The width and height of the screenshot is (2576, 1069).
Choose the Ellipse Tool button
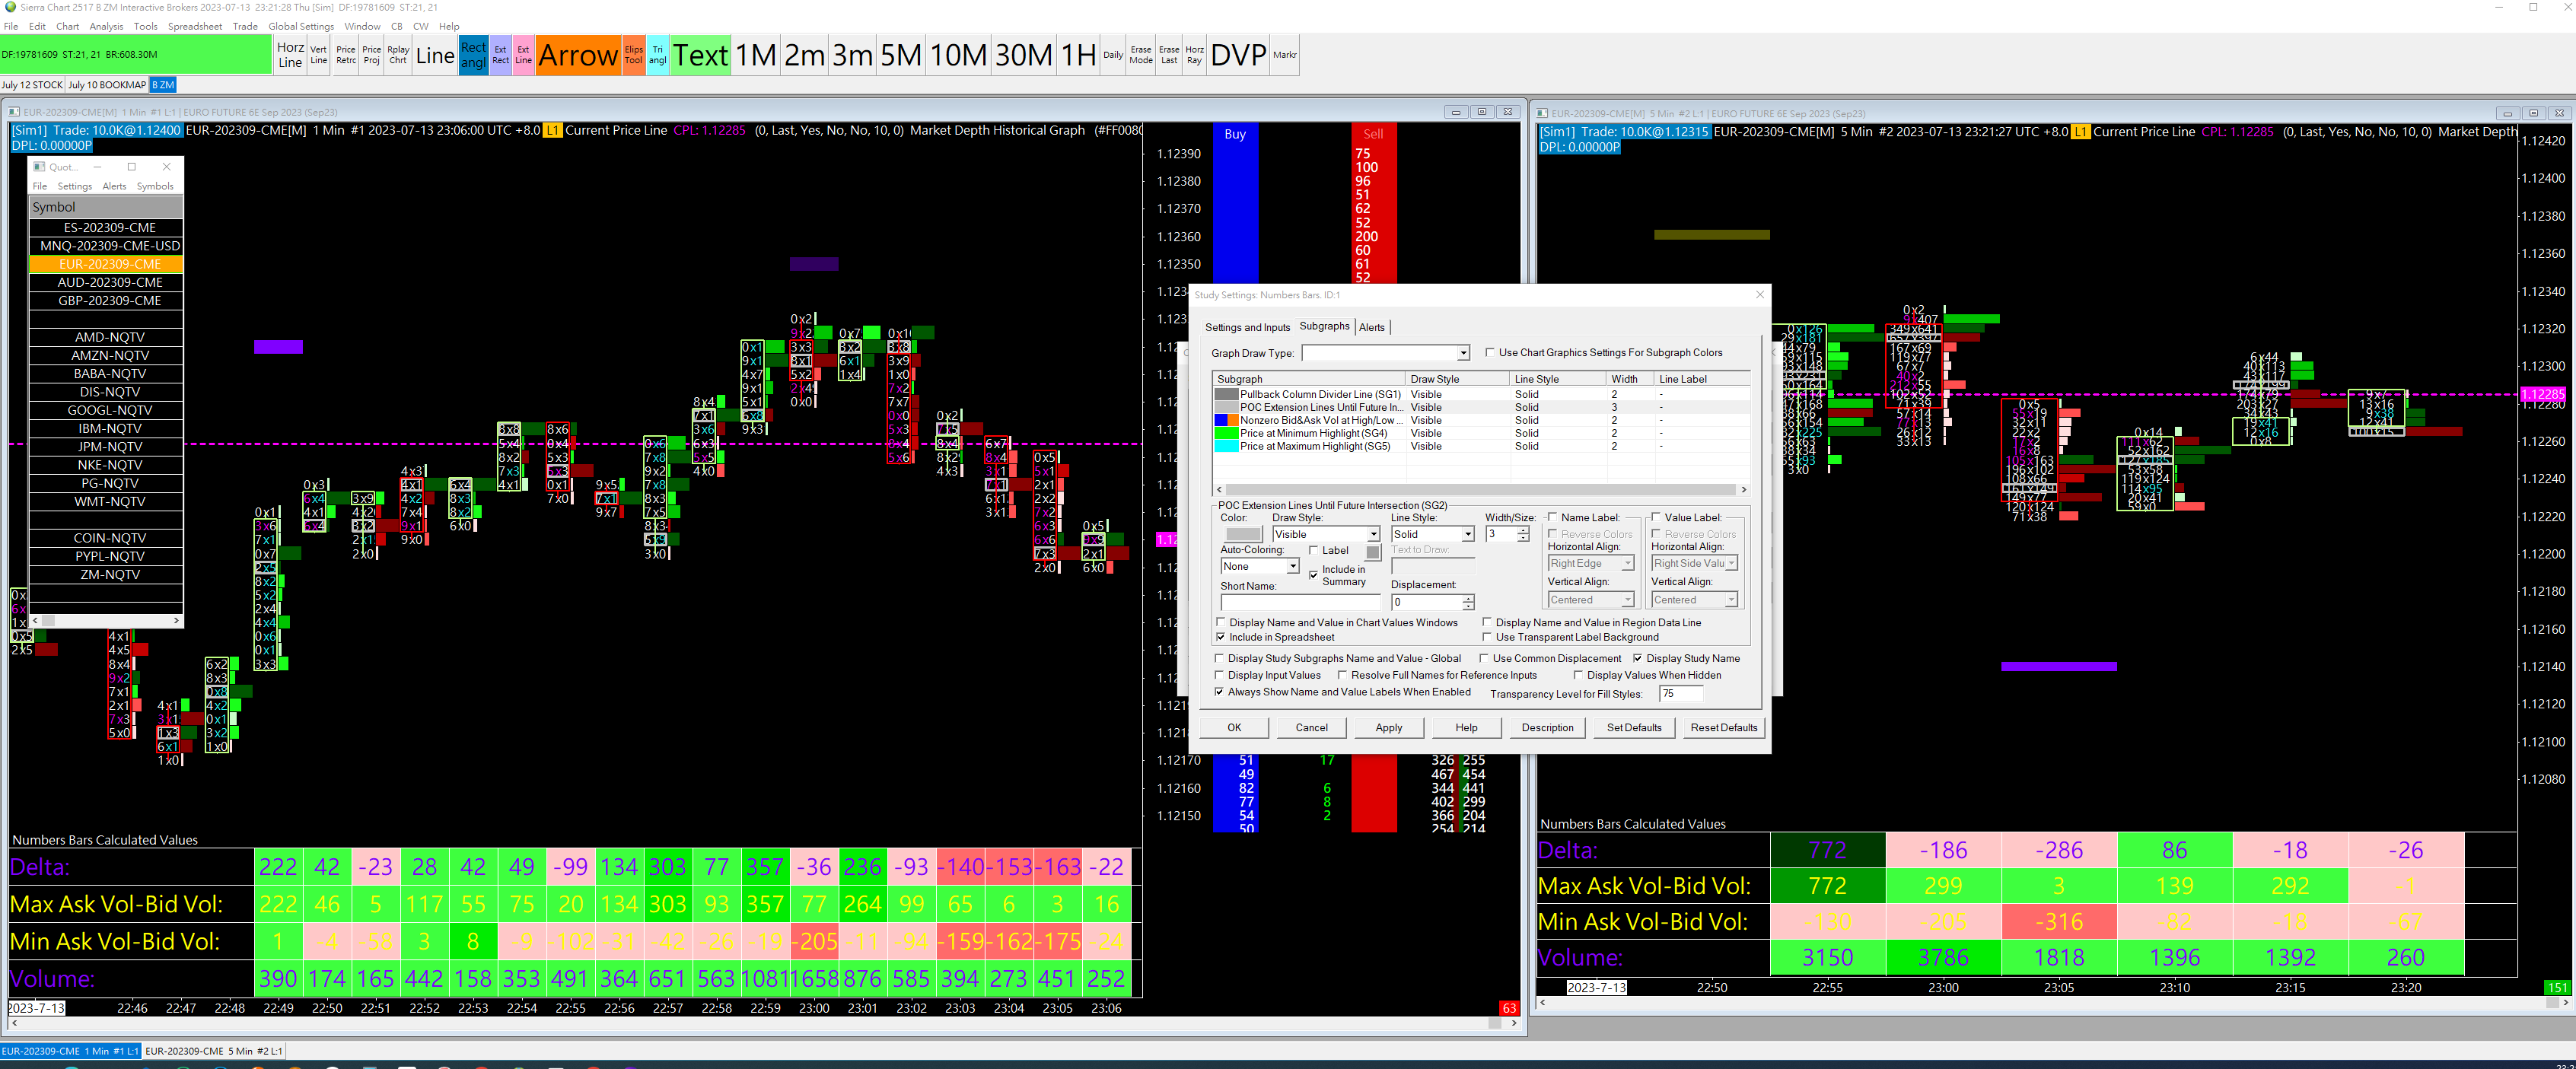633,55
